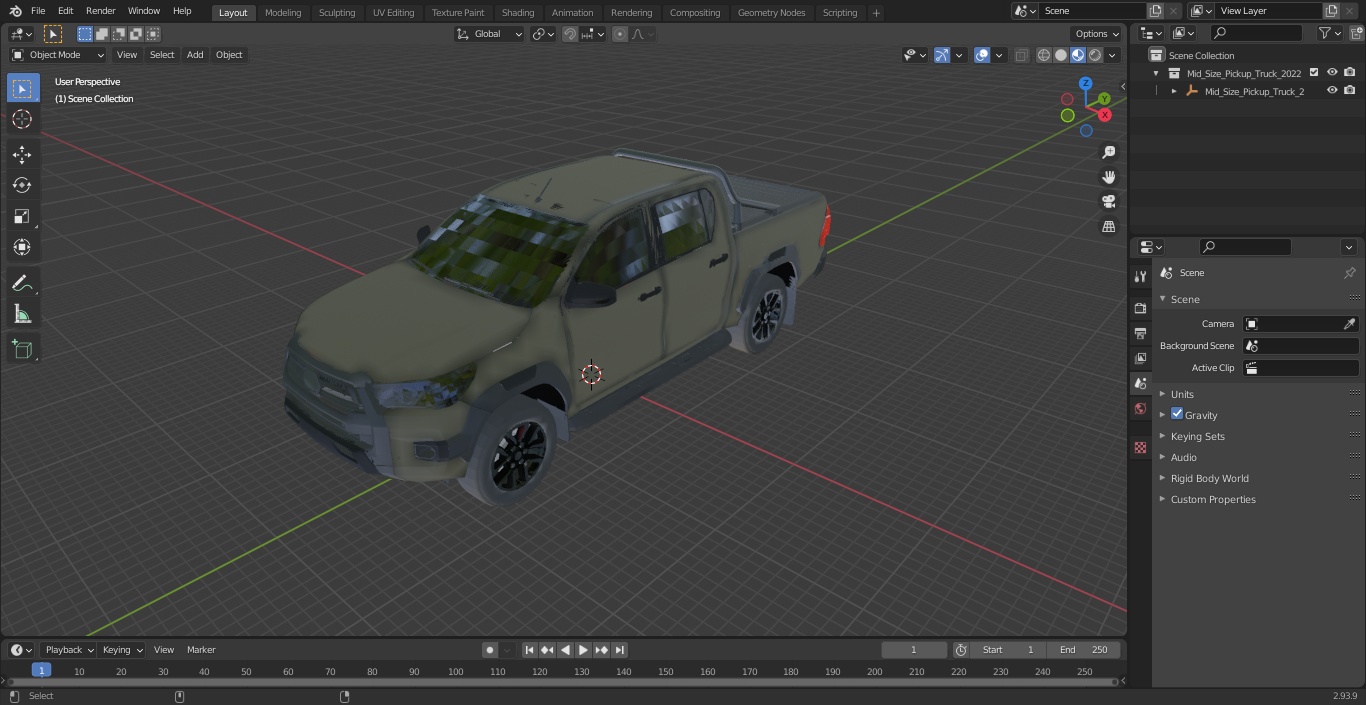
Task: Pin the Scene properties panel
Action: tap(1349, 273)
